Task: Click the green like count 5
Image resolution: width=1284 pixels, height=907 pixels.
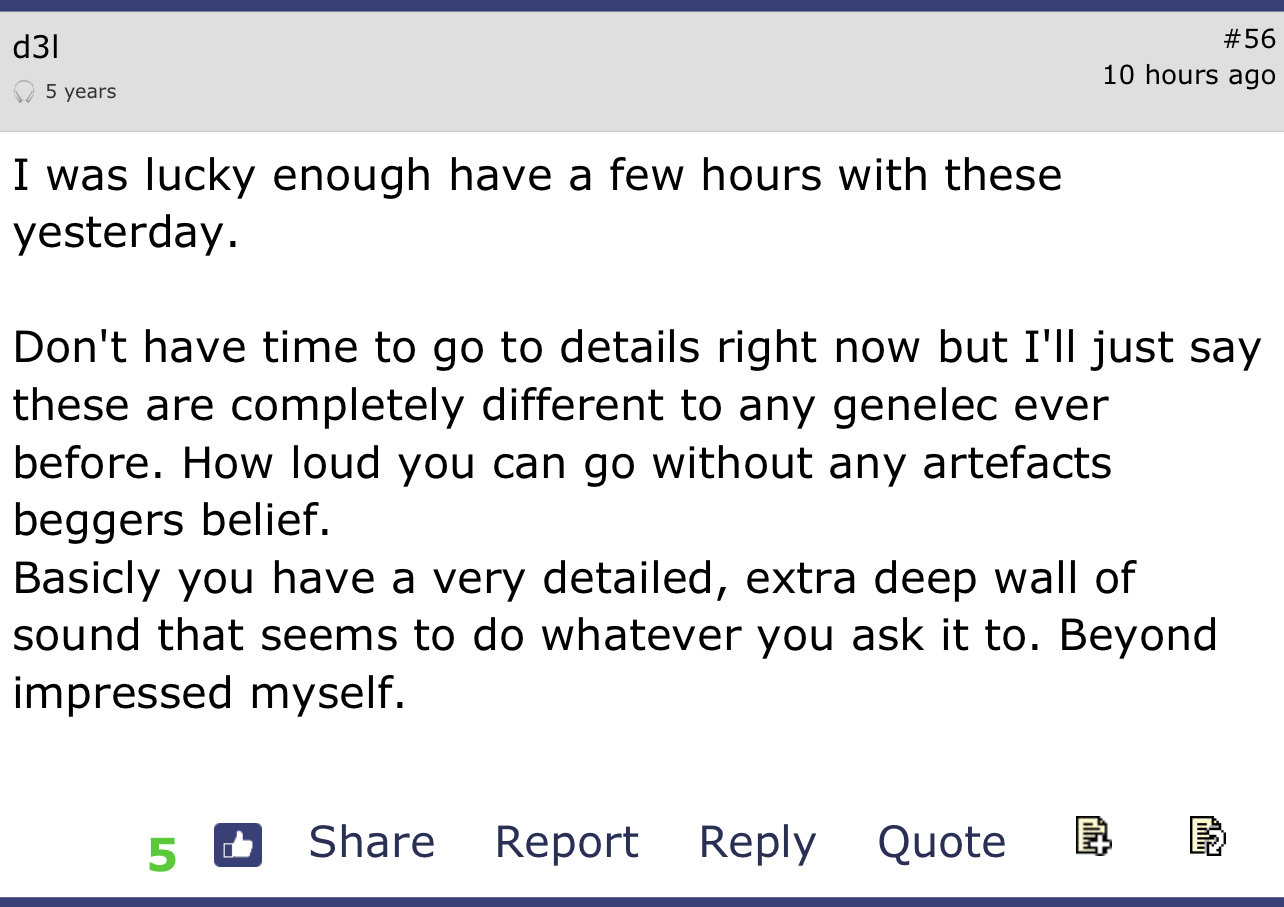Action: click(163, 854)
